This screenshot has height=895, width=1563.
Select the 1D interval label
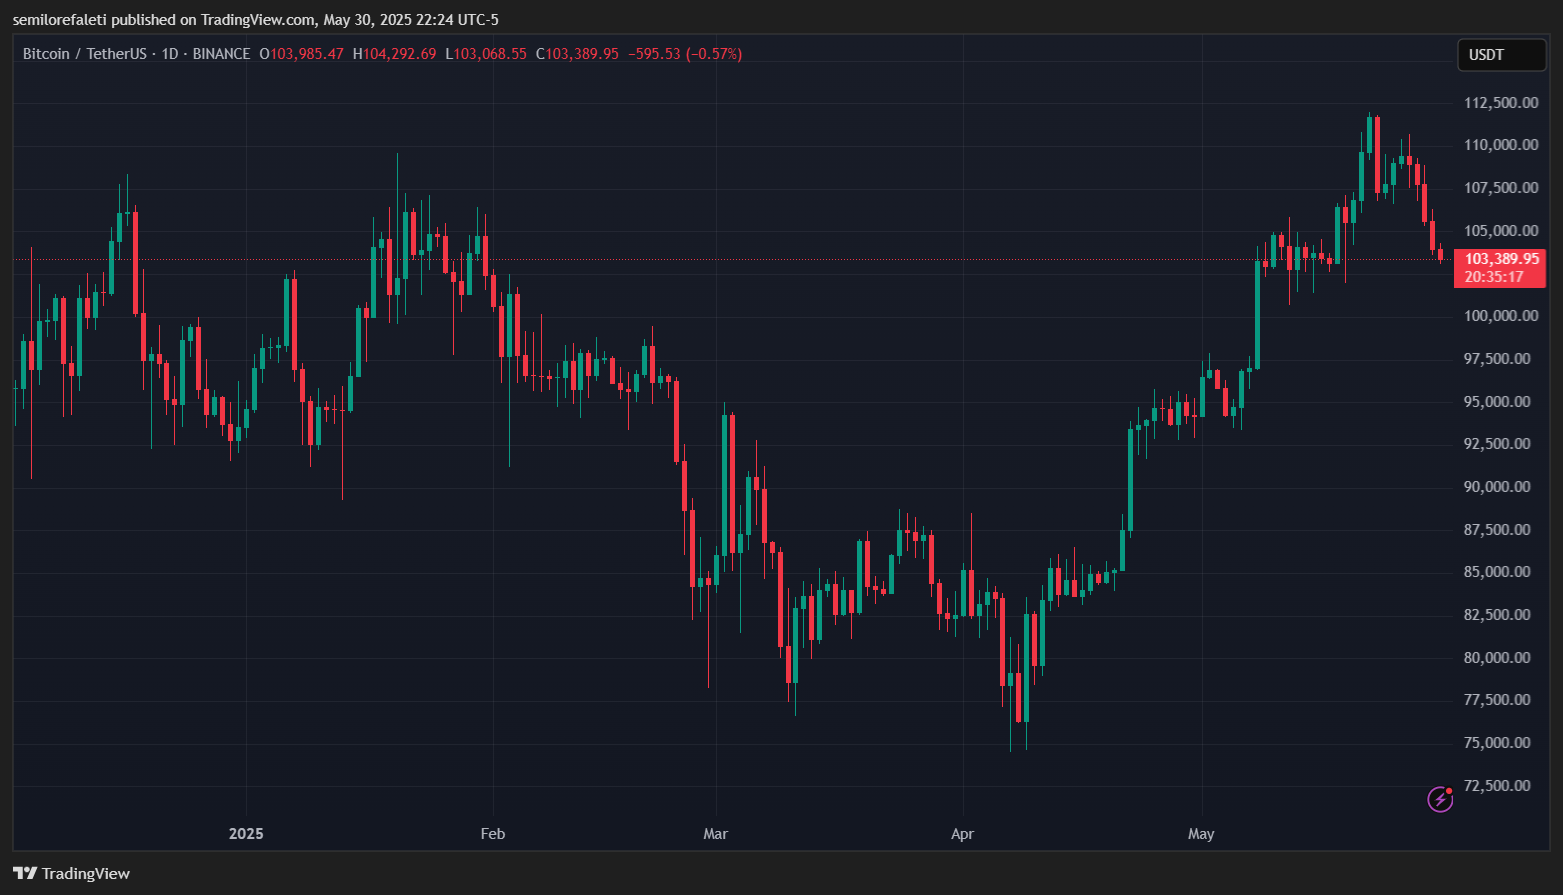coord(170,54)
